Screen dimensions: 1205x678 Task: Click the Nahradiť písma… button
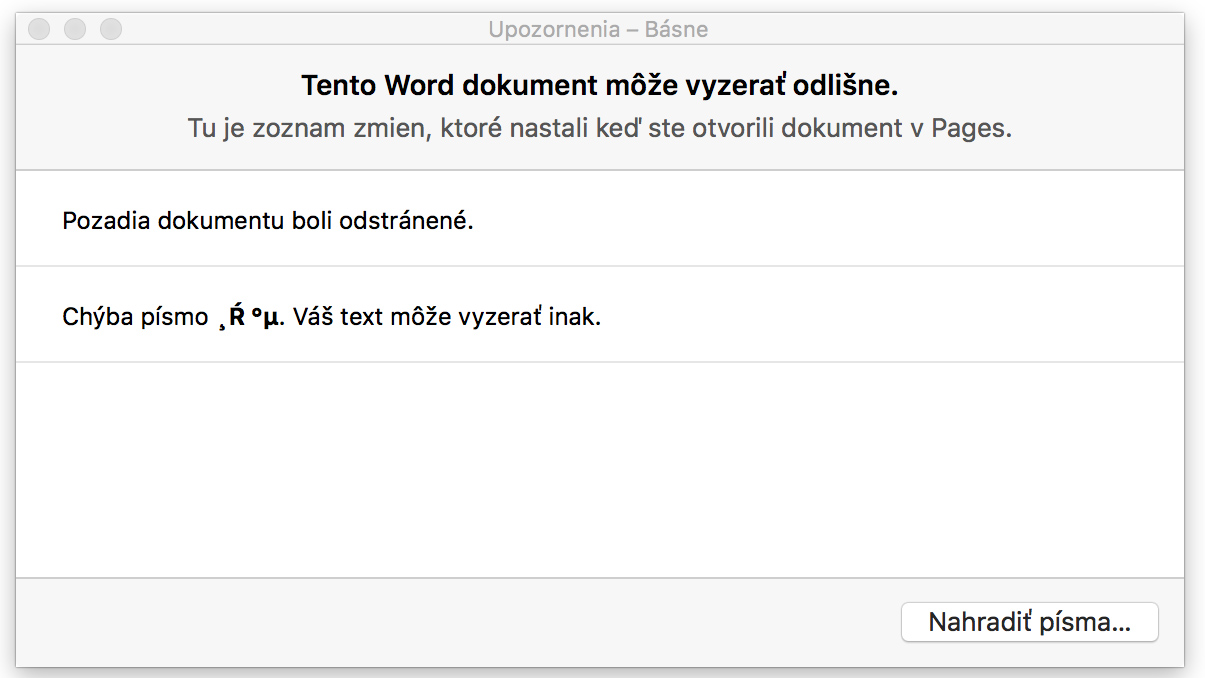pyautogui.click(x=1029, y=622)
